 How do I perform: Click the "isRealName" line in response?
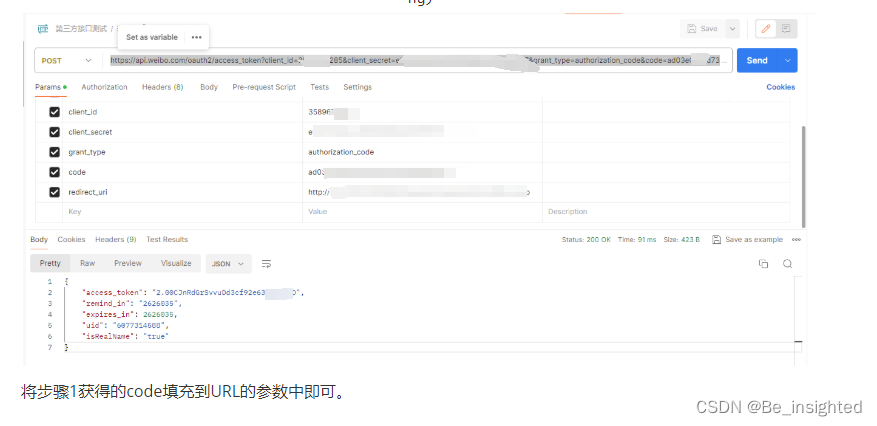point(125,337)
